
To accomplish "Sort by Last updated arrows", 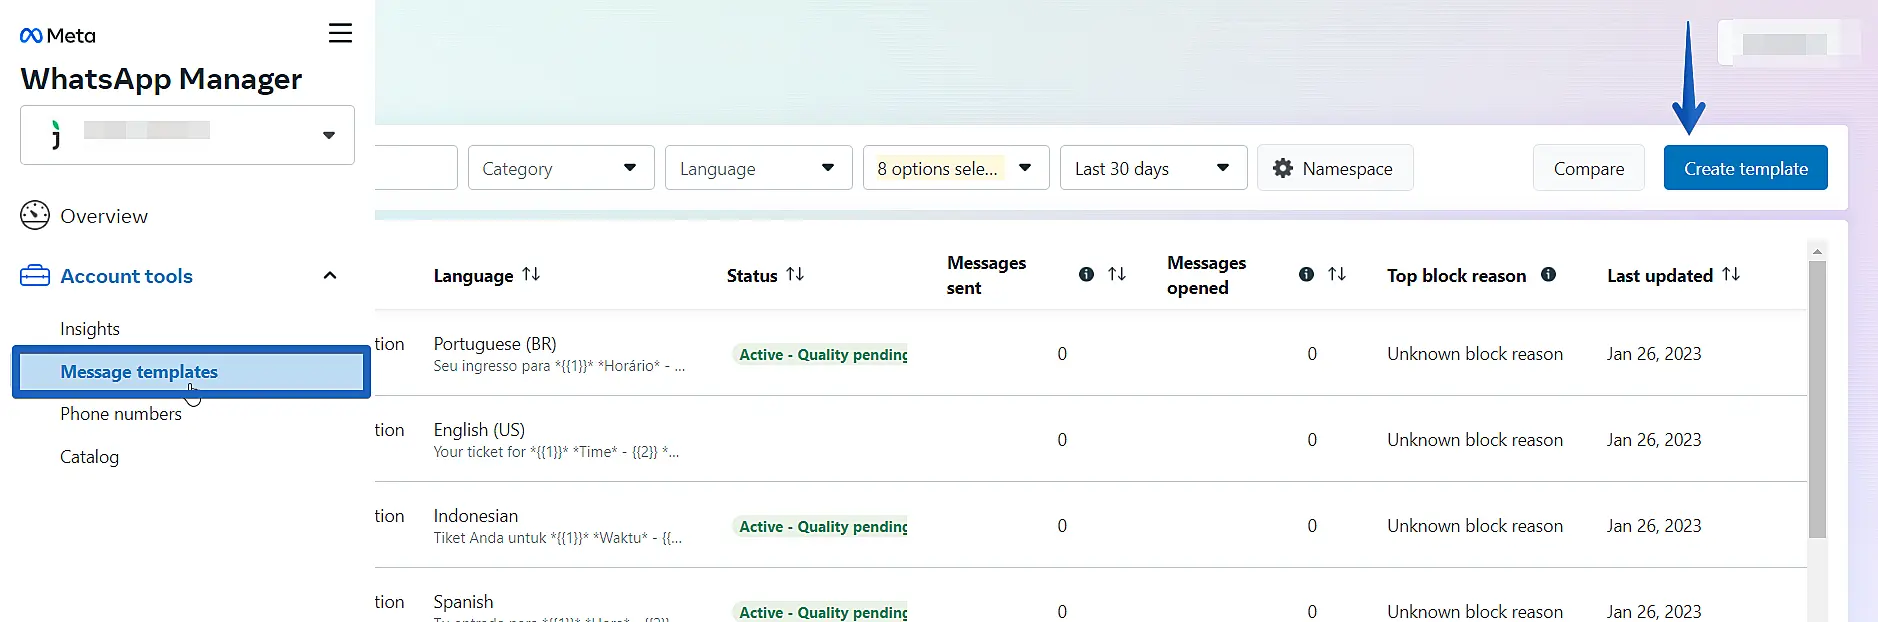I will pyautogui.click(x=1731, y=274).
